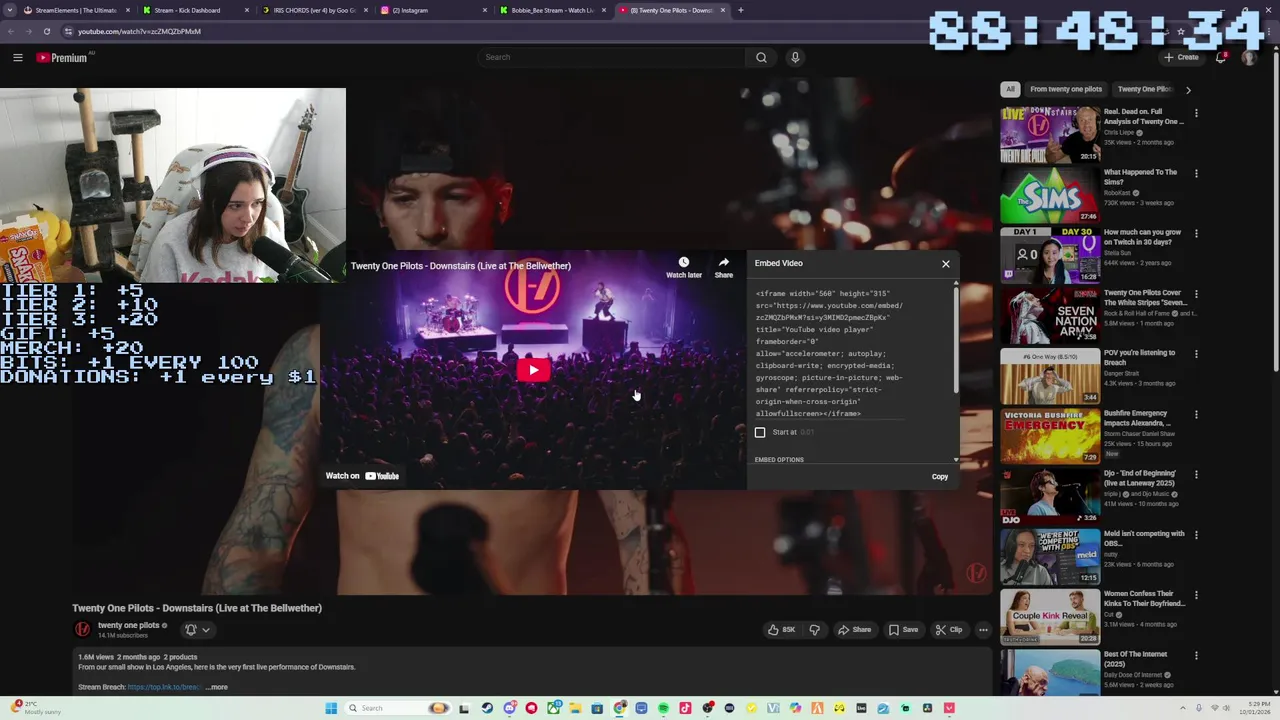Screen dimensions: 1280x720
Task: Open Share below the video
Action: pyautogui.click(x=854, y=630)
